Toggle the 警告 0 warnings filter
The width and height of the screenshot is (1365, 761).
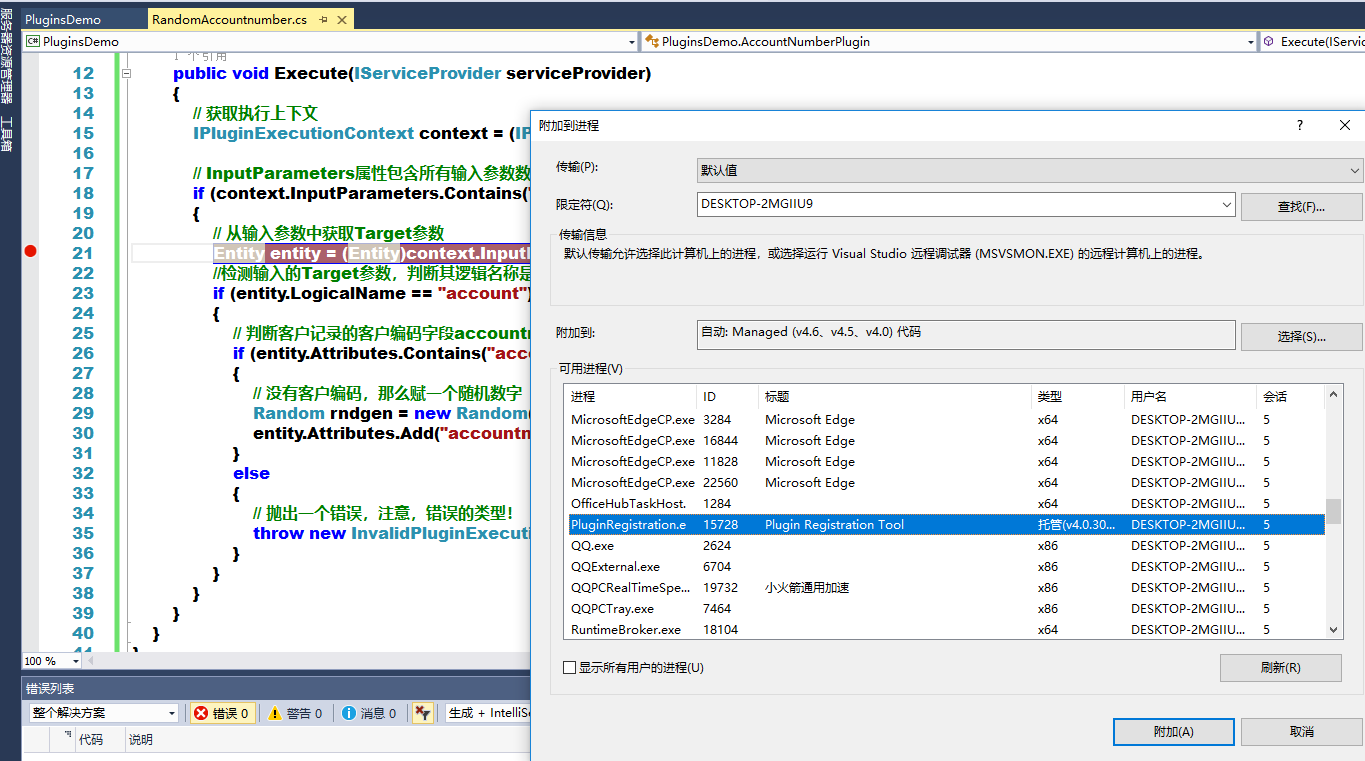(x=295, y=713)
